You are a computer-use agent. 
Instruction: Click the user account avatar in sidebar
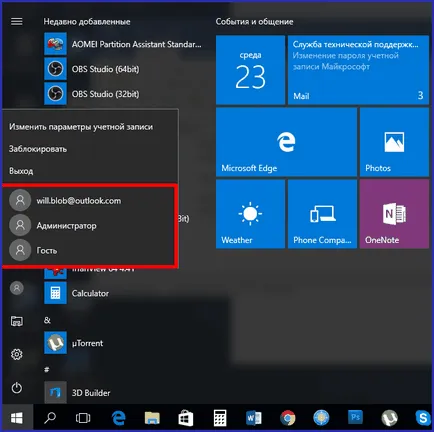click(17, 288)
